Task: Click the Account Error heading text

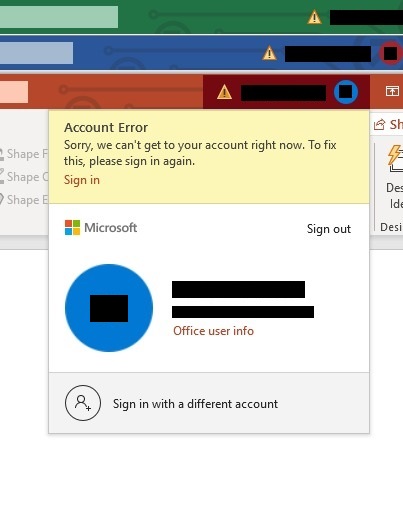Action: tap(106, 127)
